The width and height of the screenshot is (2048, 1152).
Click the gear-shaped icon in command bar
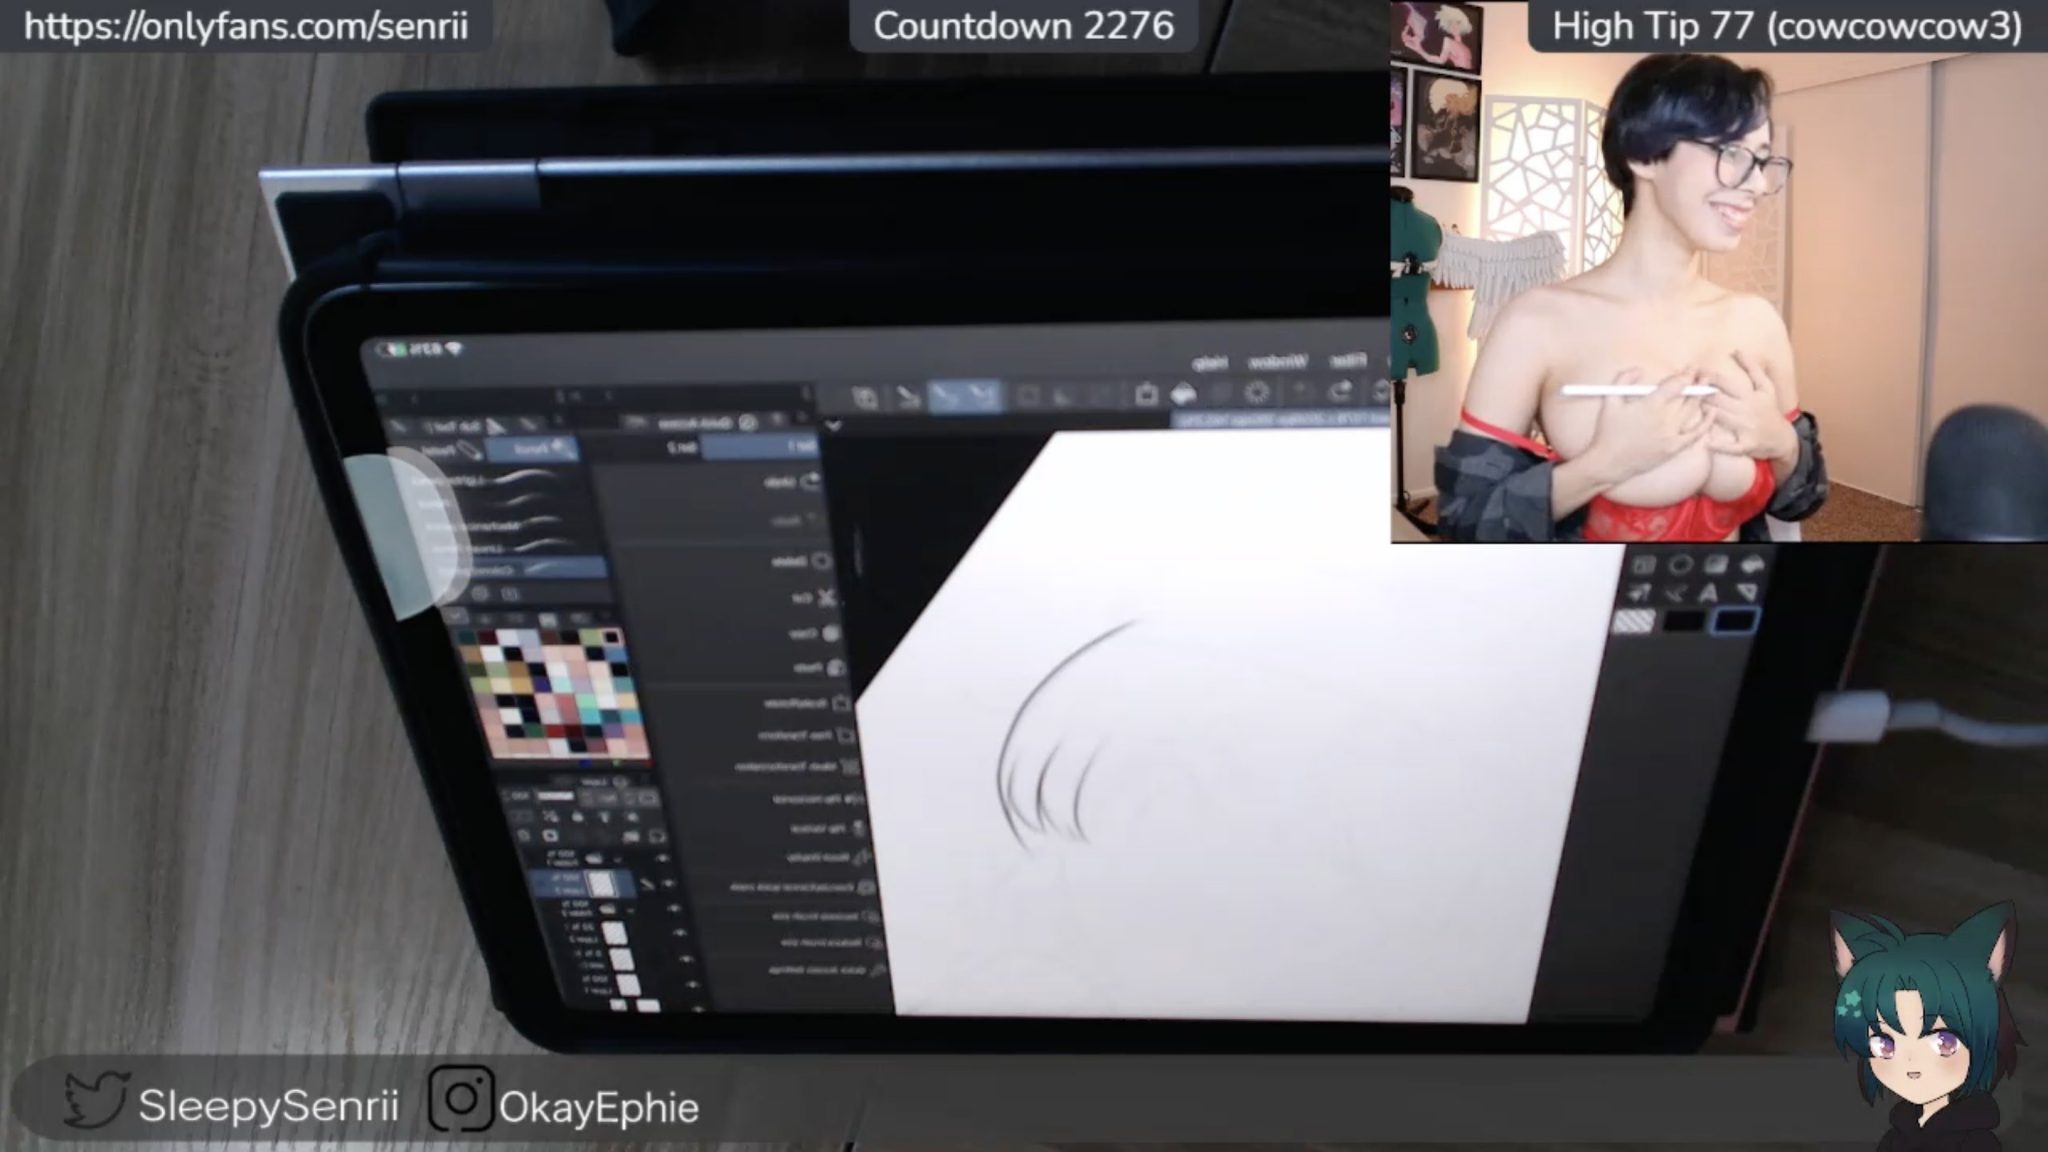[x=1258, y=393]
